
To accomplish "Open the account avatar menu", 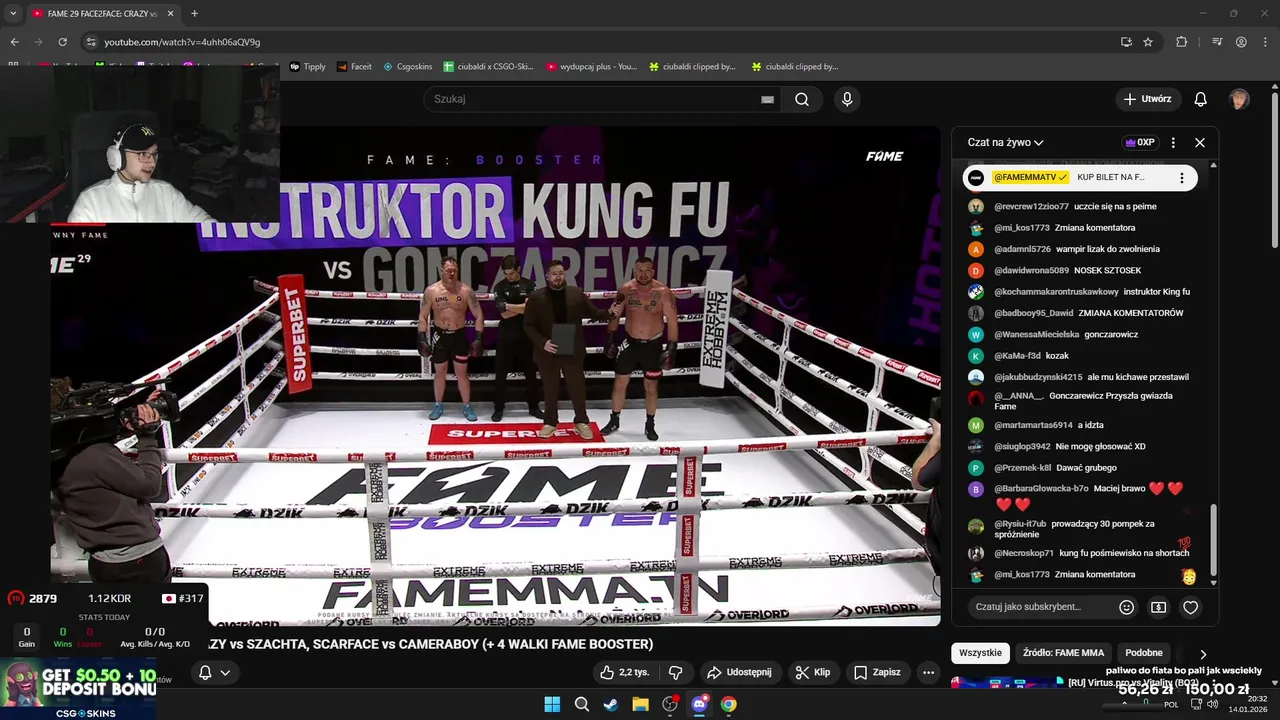I will 1239,99.
